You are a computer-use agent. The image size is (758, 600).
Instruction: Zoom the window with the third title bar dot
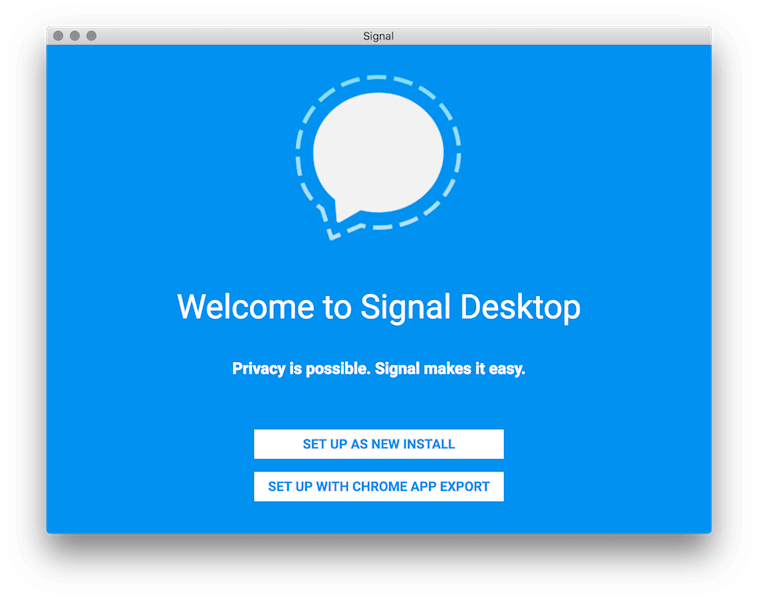[x=91, y=36]
